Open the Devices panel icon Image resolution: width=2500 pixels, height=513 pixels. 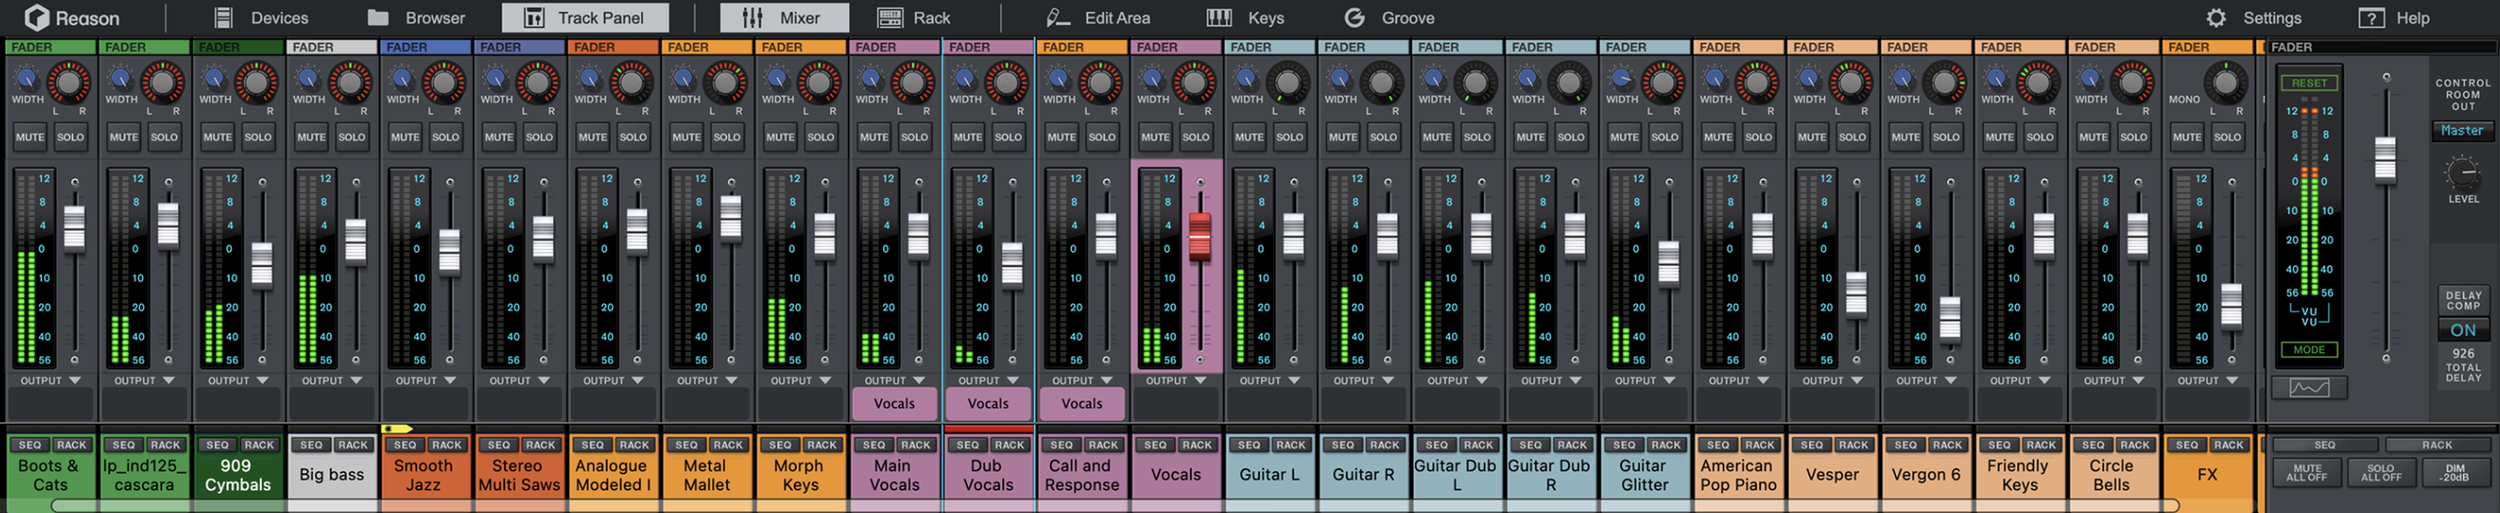tap(224, 18)
